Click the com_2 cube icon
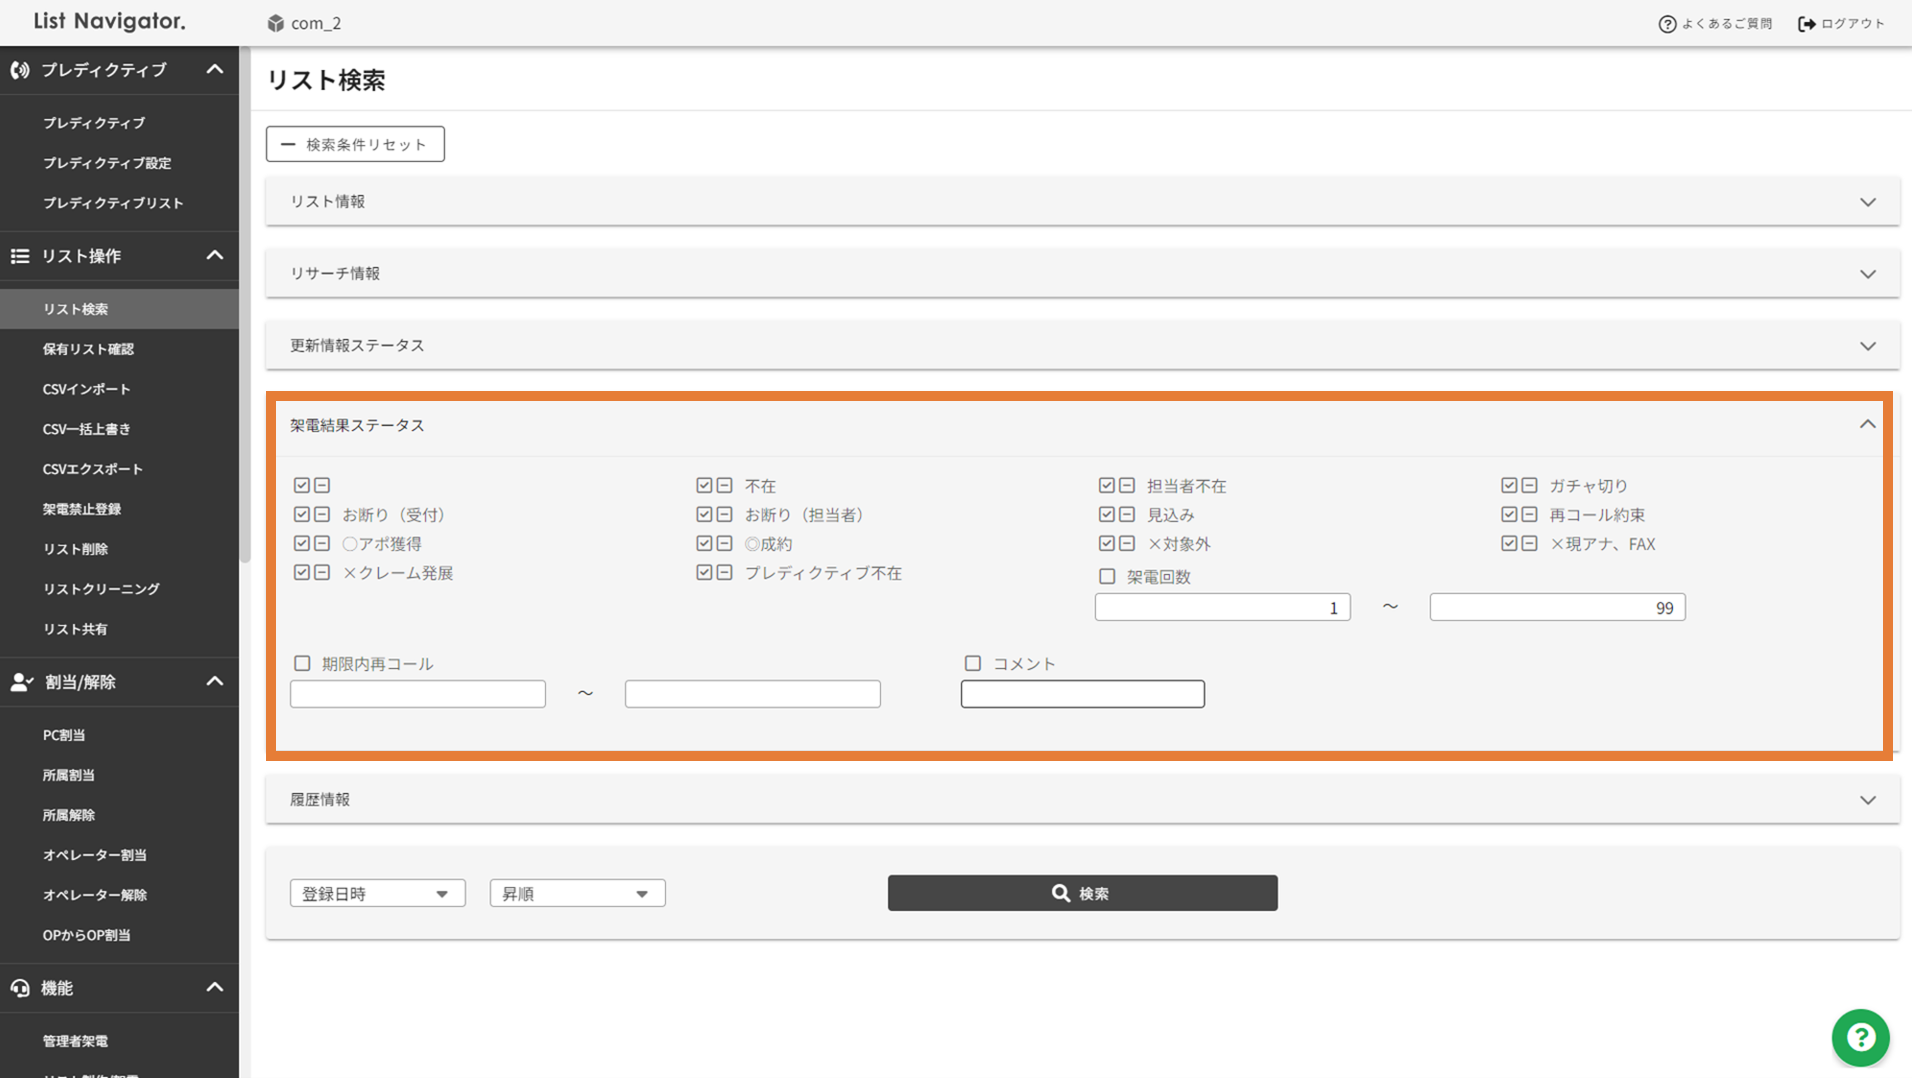The width and height of the screenshot is (1912, 1078). coord(276,23)
